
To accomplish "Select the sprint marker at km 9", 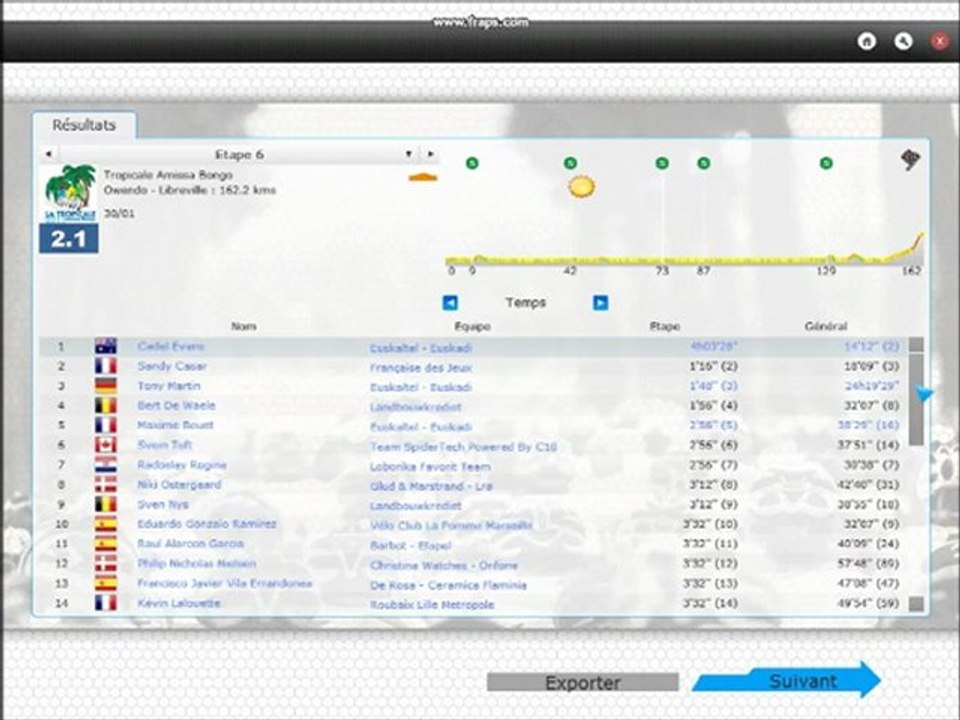I will (x=472, y=163).
